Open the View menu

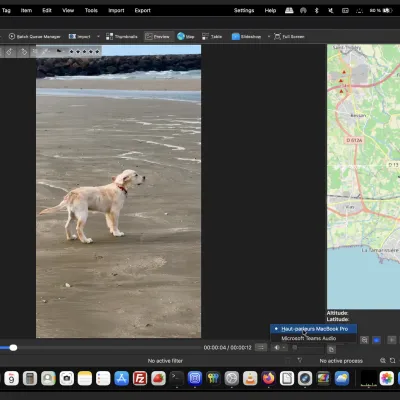68,10
